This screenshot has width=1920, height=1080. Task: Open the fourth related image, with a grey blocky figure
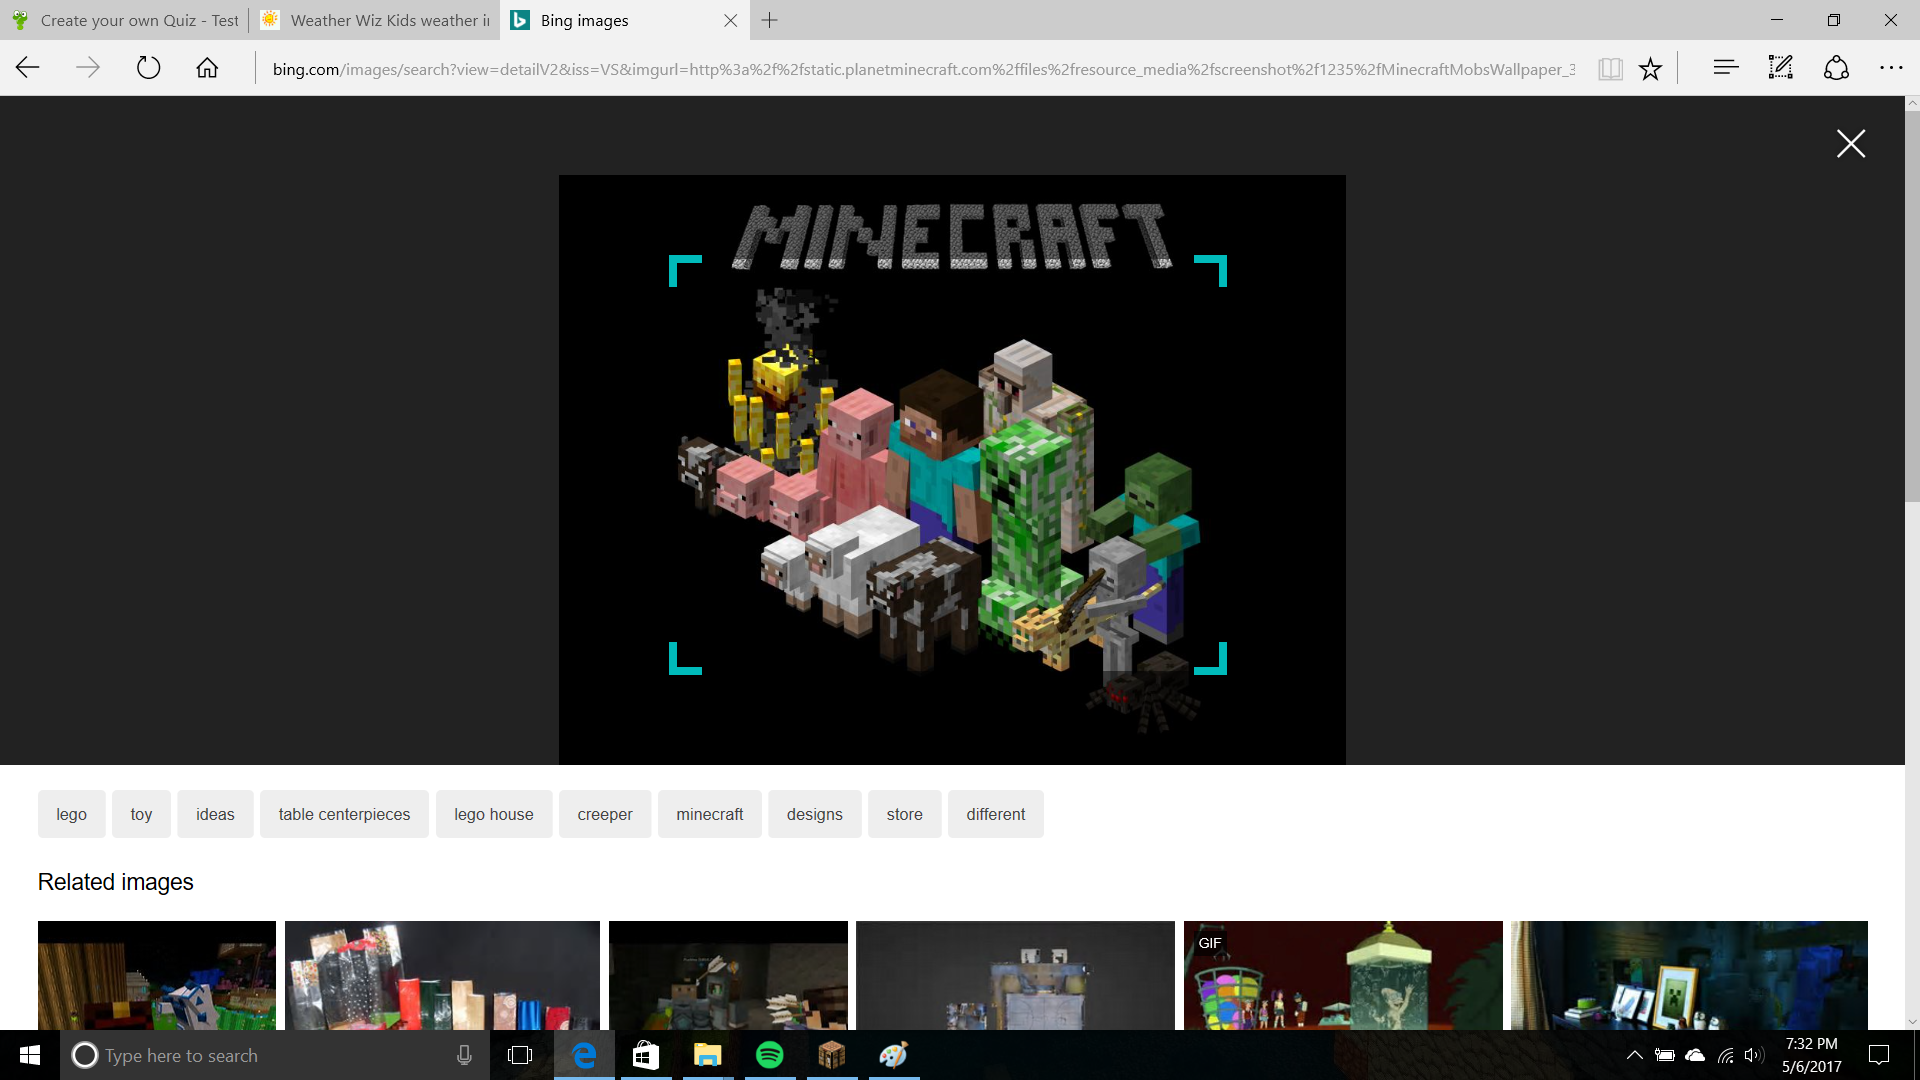(x=1015, y=975)
